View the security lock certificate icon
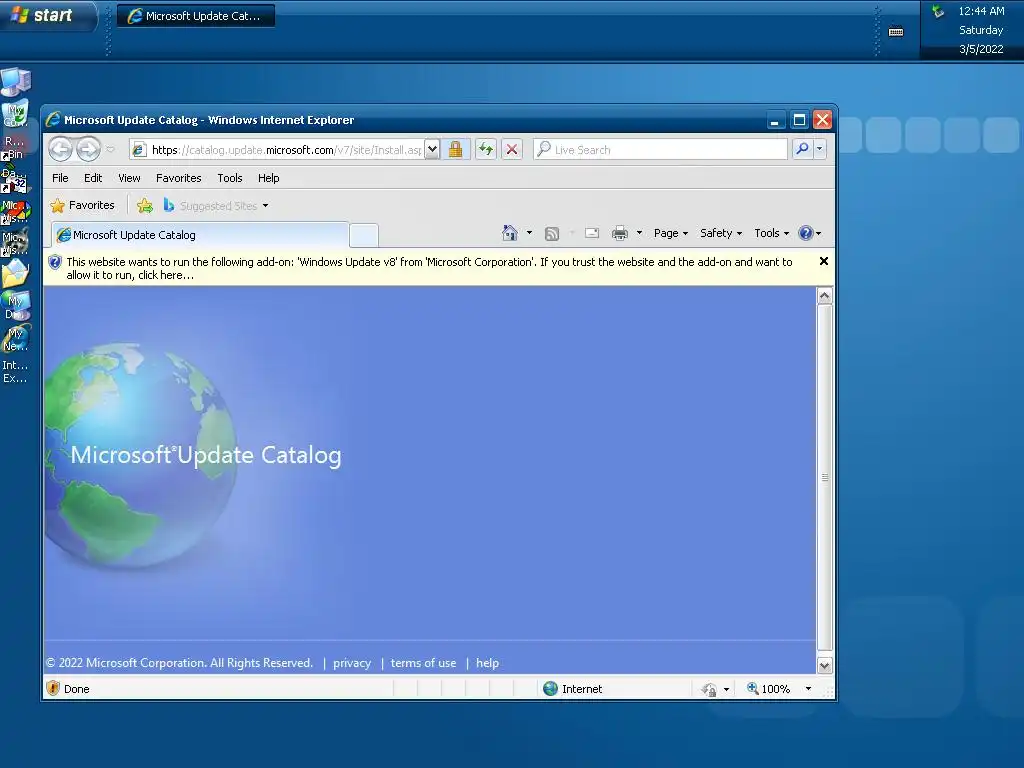The image size is (1024, 768). coord(455,150)
